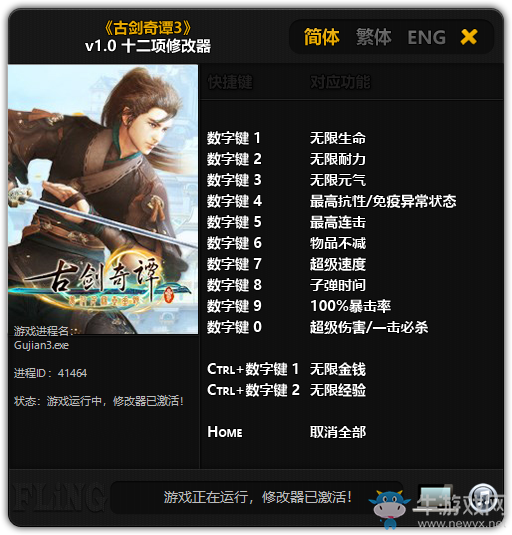Toggle 物品不减 cheat option
This screenshot has height=535, width=512.
coord(338,243)
